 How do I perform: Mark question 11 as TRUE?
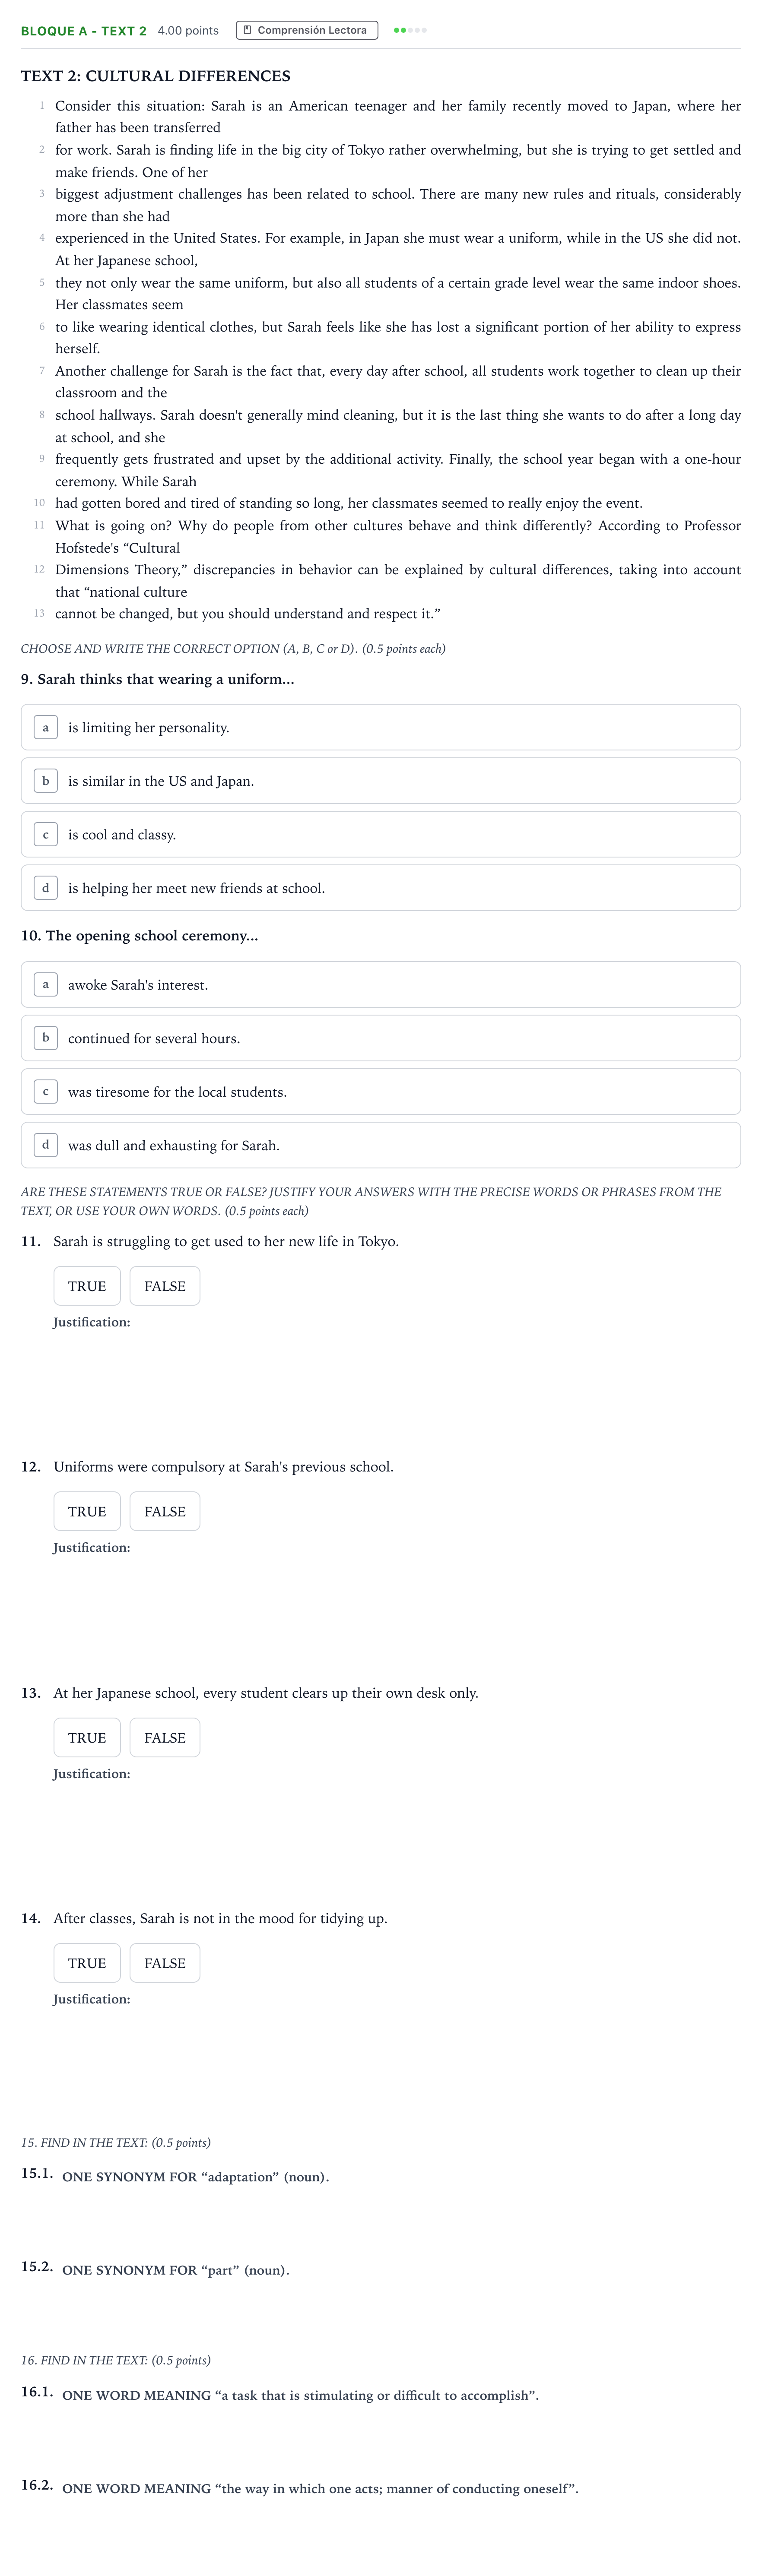point(87,1286)
